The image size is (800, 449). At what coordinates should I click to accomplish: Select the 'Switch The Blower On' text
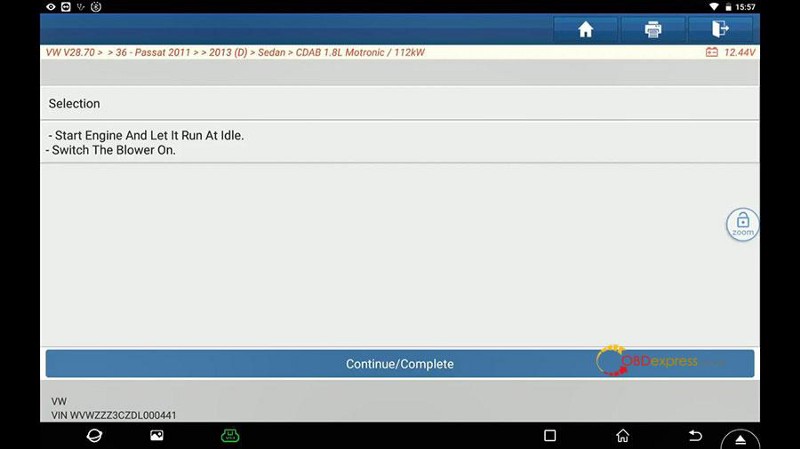tap(111, 150)
